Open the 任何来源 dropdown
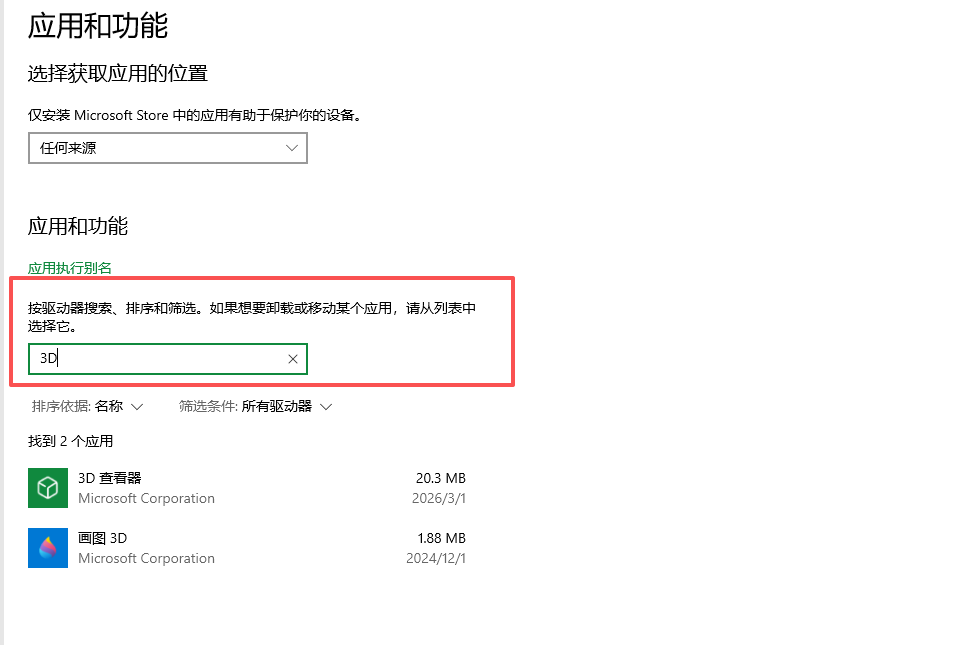 pos(167,148)
